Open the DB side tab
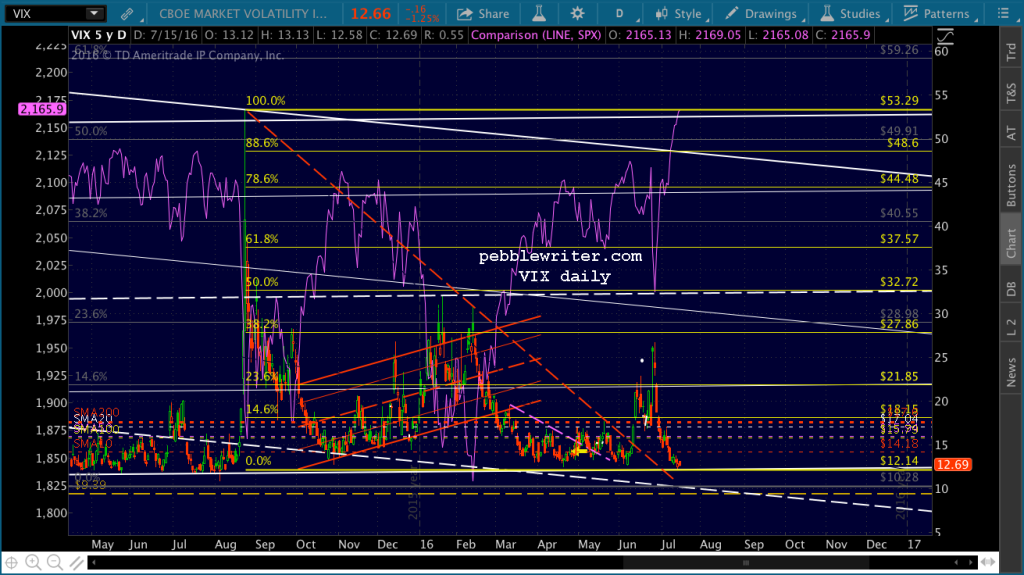Image resolution: width=1024 pixels, height=575 pixels. point(1011,288)
